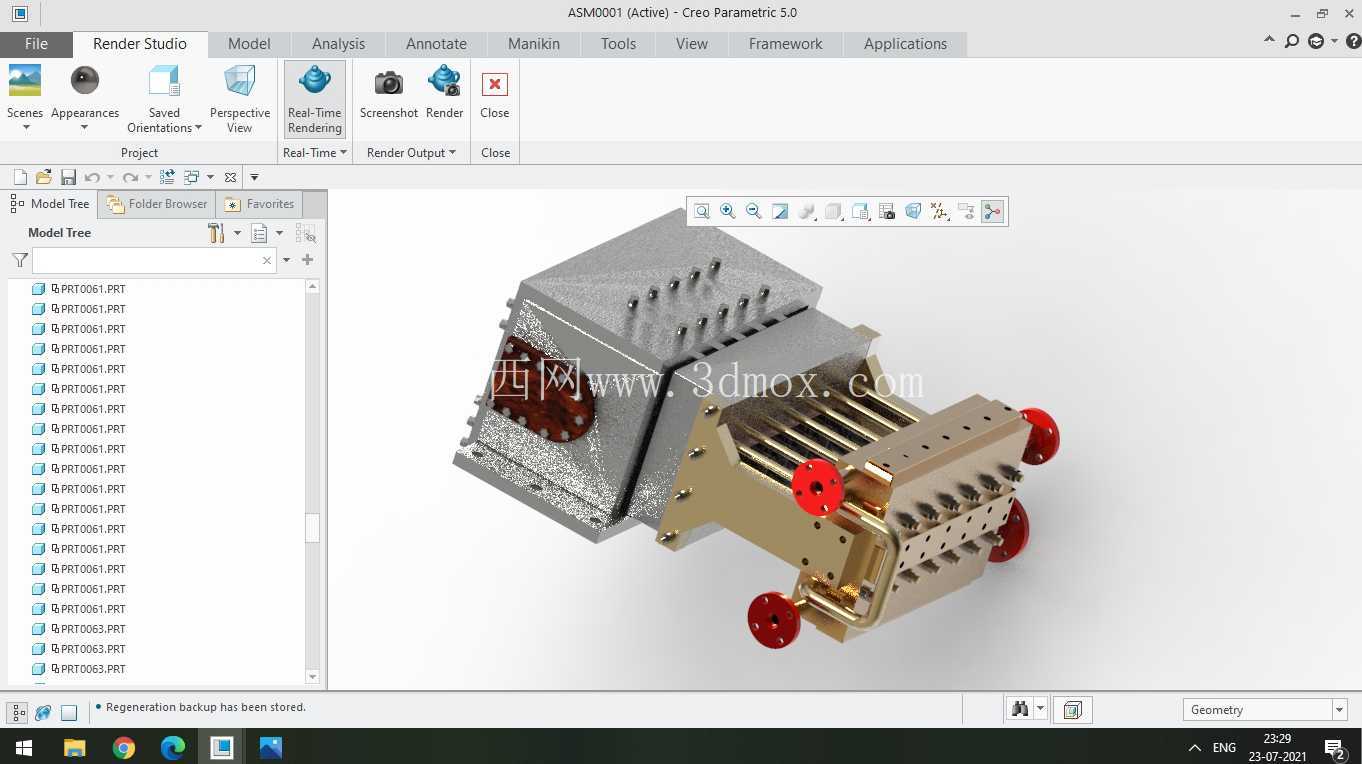Click the plus icon beside tree search
Image resolution: width=1362 pixels, height=764 pixels.
click(307, 260)
